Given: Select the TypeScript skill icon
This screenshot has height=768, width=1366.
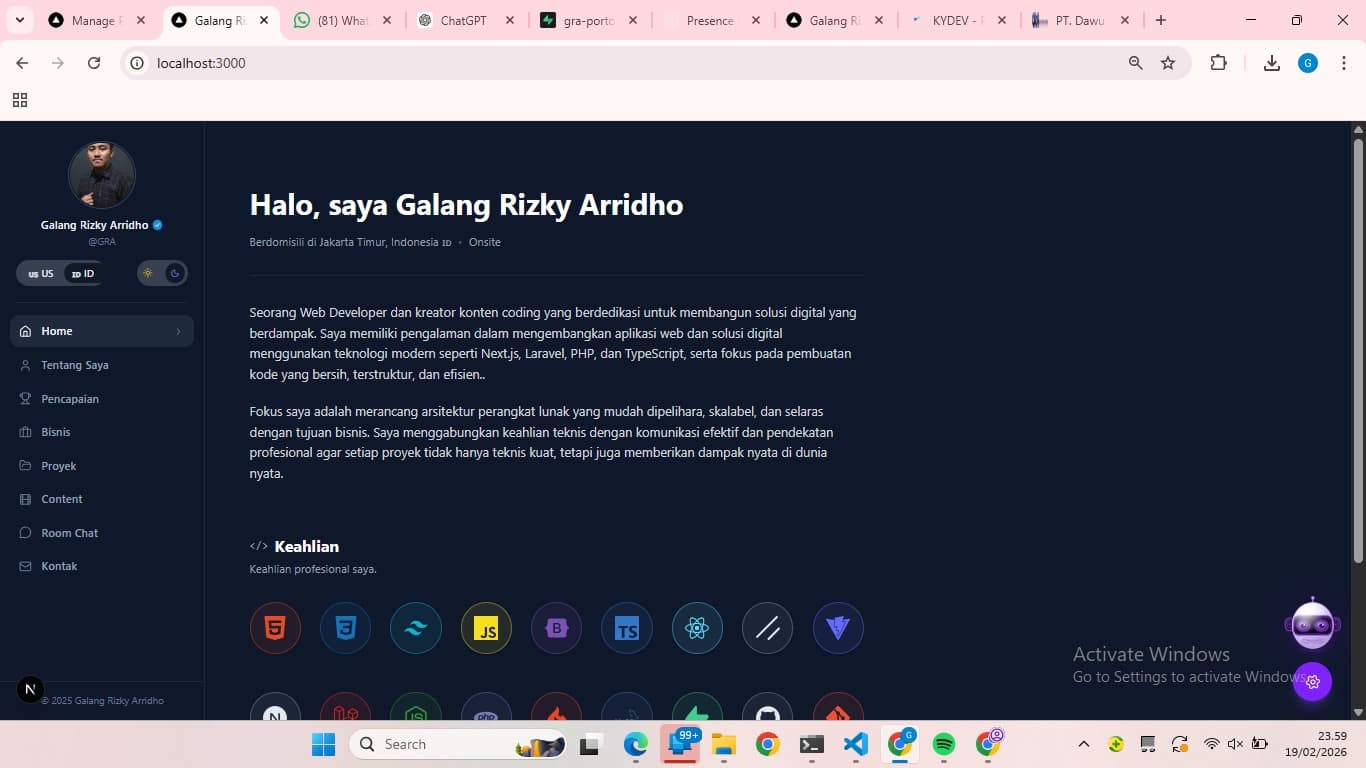Looking at the screenshot, I should click(627, 628).
